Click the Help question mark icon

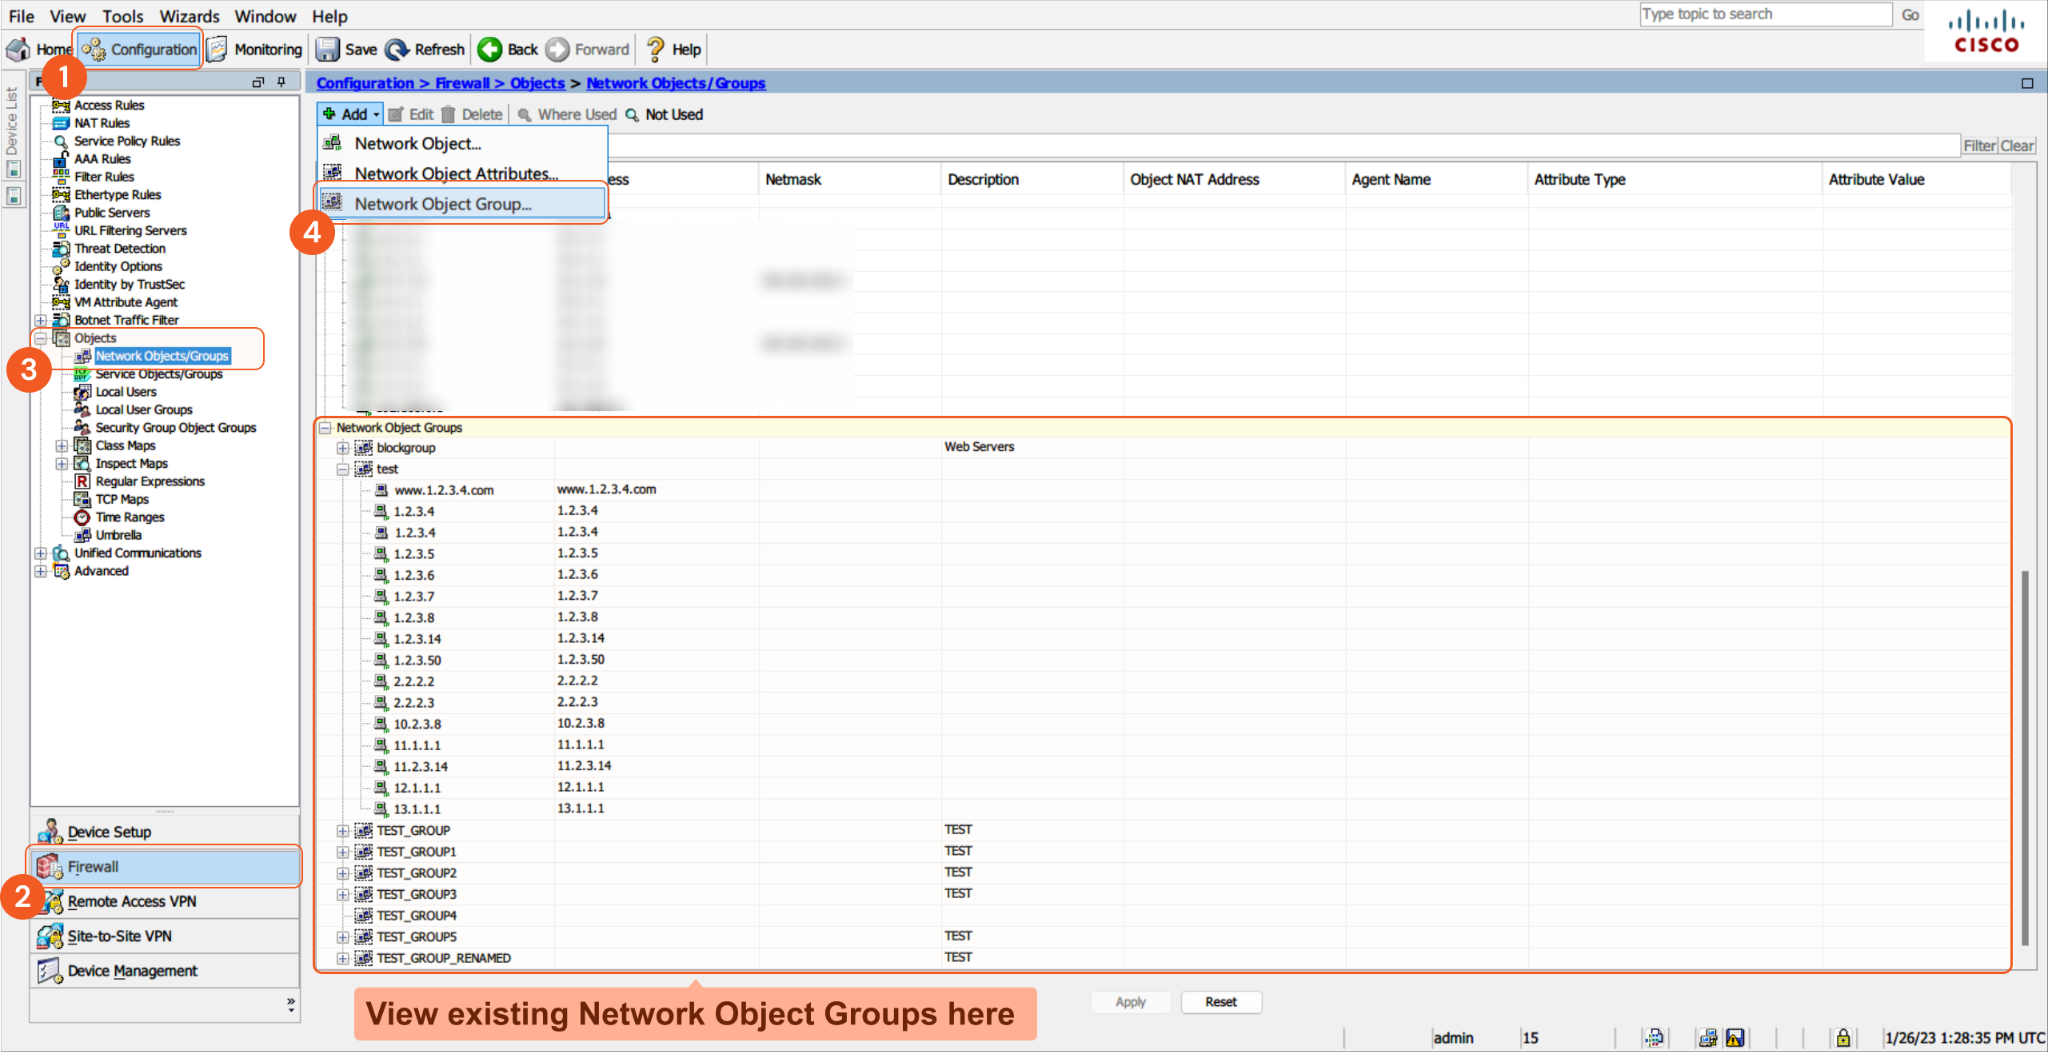pos(656,49)
